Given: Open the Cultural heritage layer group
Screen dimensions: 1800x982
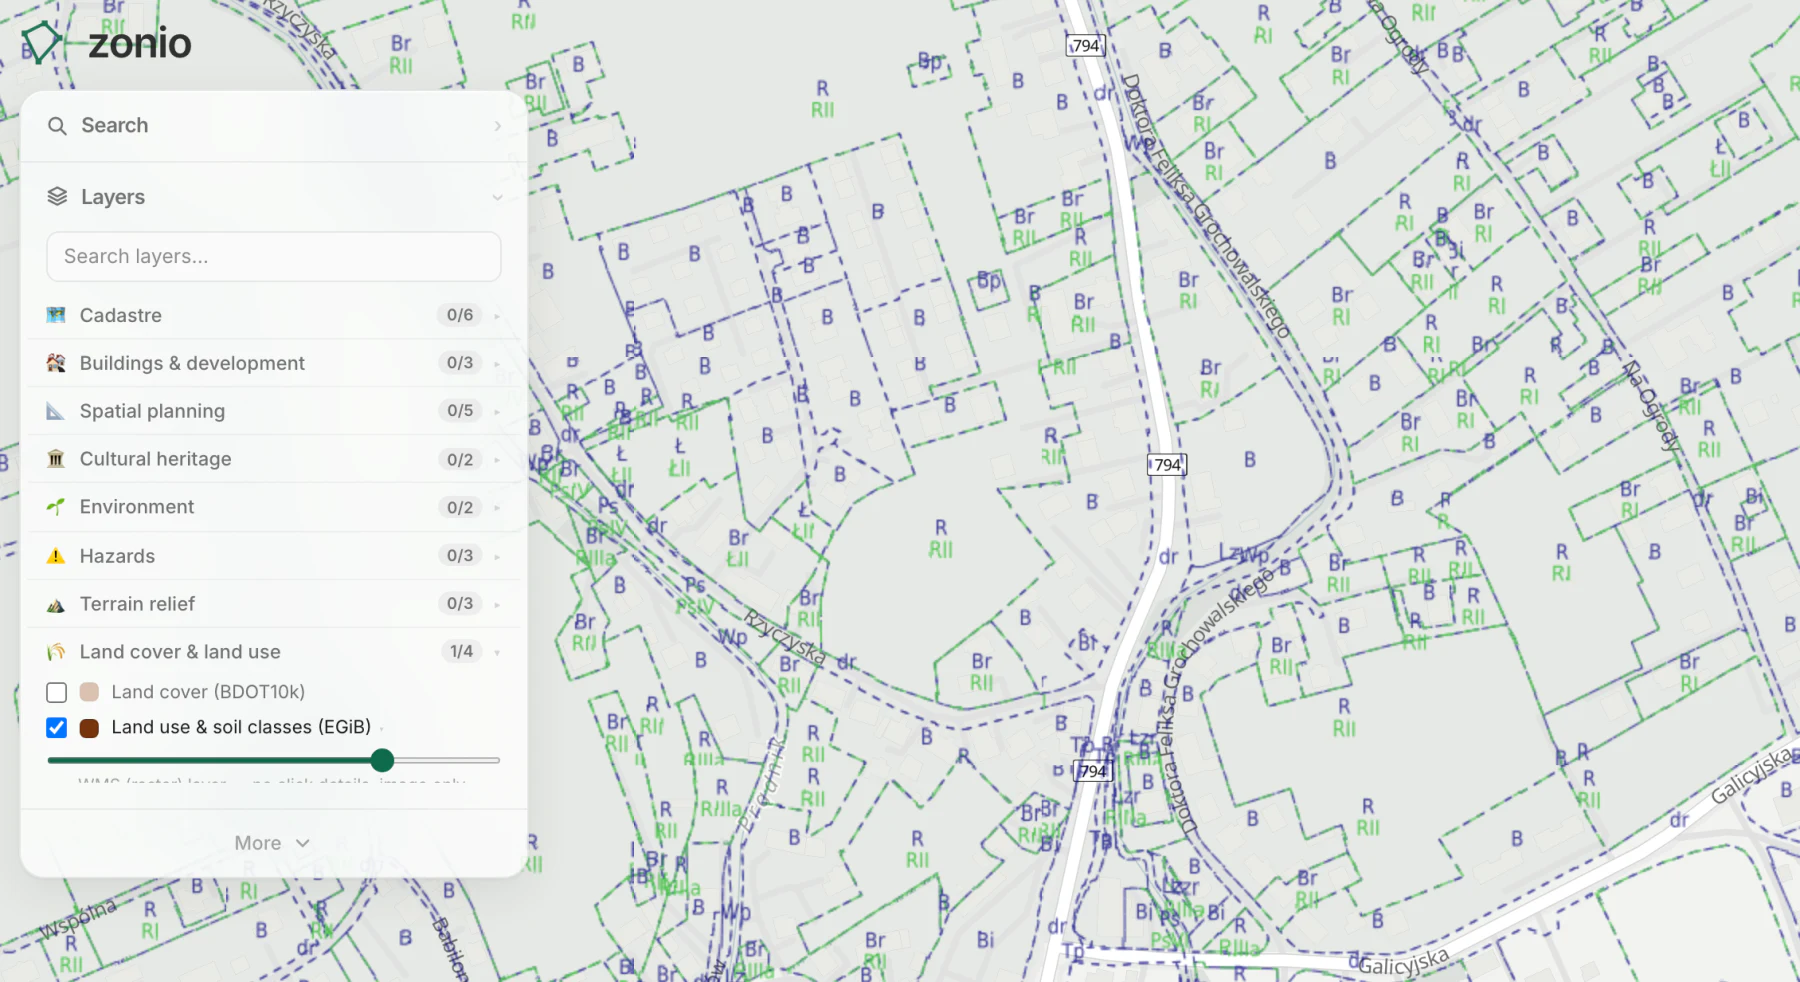Looking at the screenshot, I should [274, 459].
